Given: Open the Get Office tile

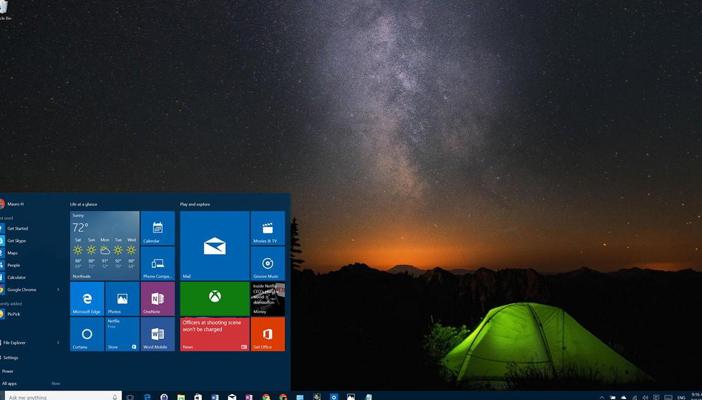Looking at the screenshot, I should 267,334.
